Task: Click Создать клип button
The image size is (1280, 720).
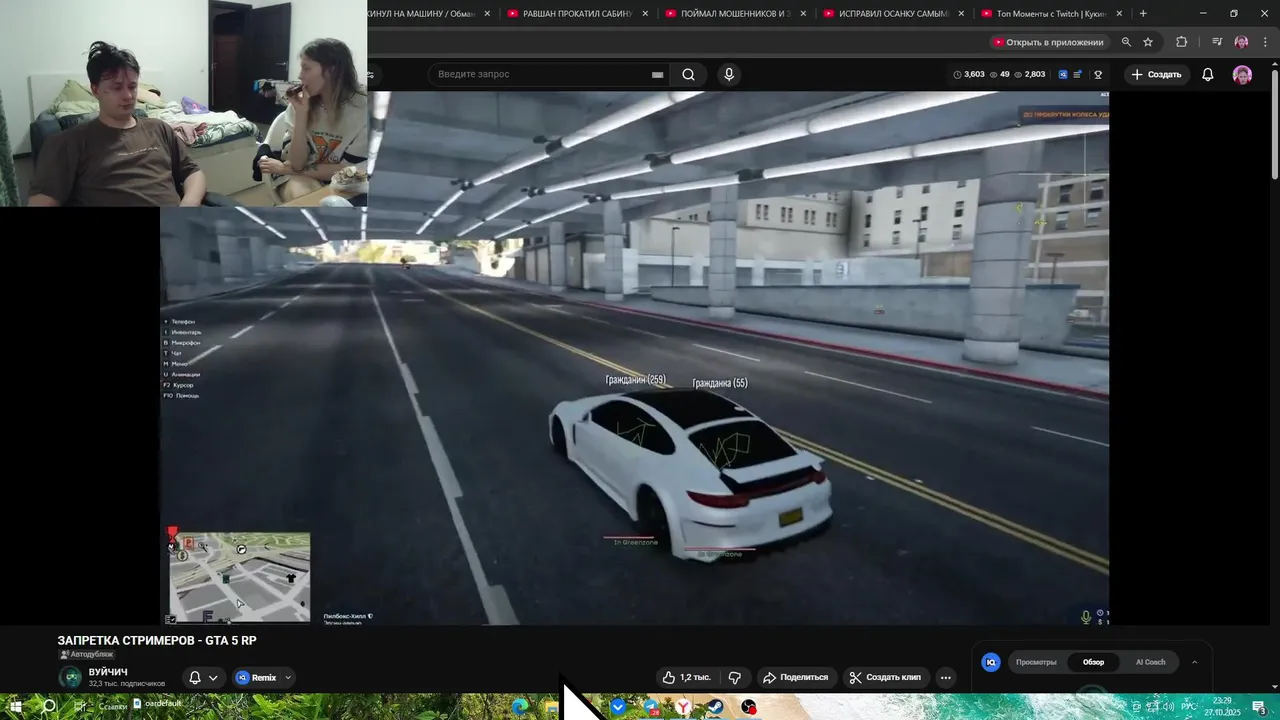Action: (x=886, y=677)
